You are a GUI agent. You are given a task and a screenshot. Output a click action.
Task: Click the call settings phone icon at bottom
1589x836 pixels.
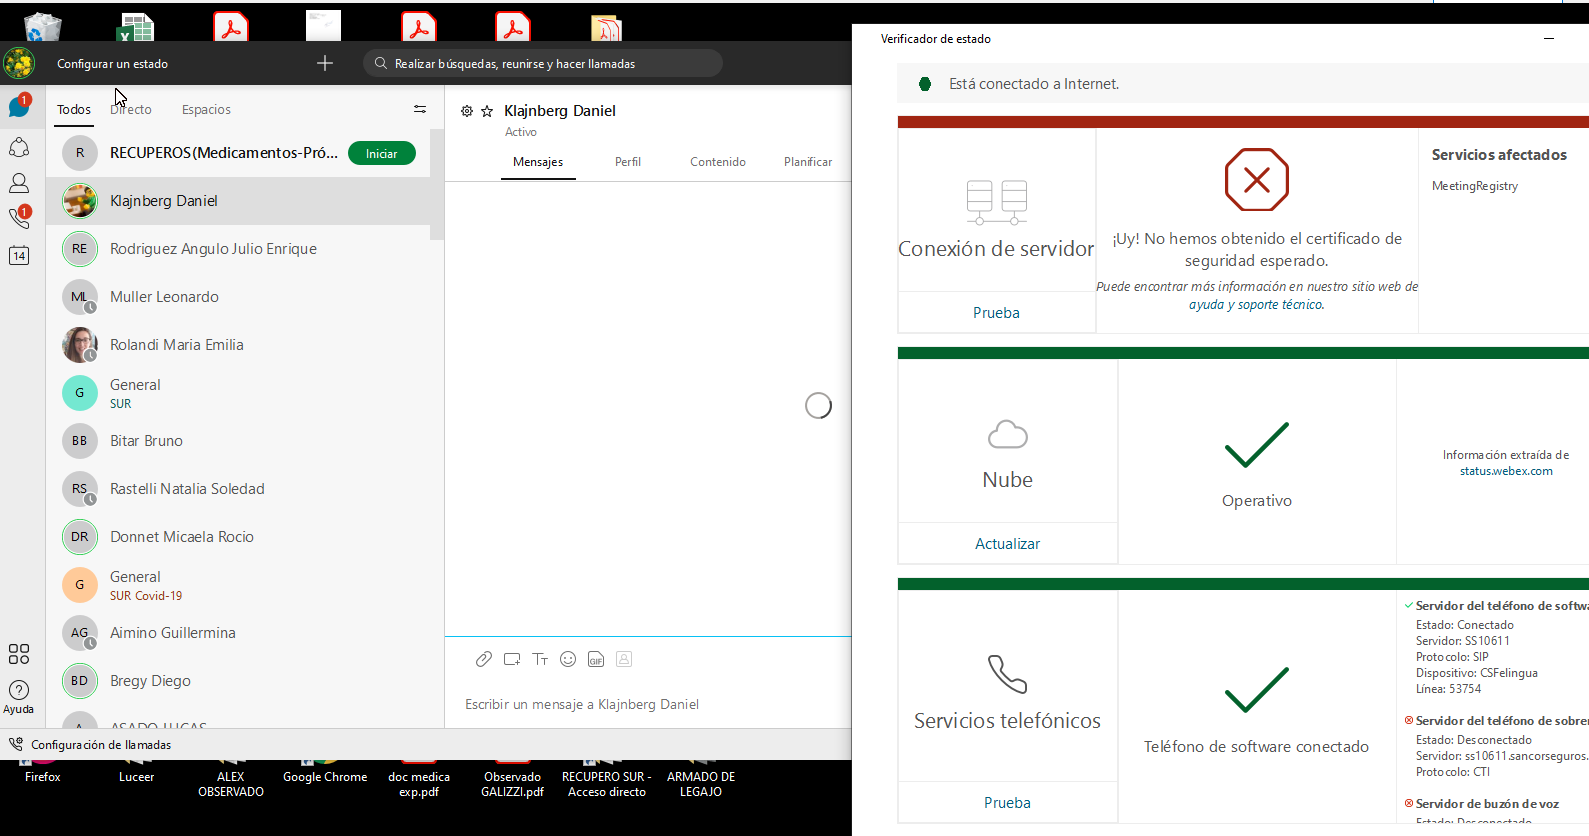pos(16,744)
